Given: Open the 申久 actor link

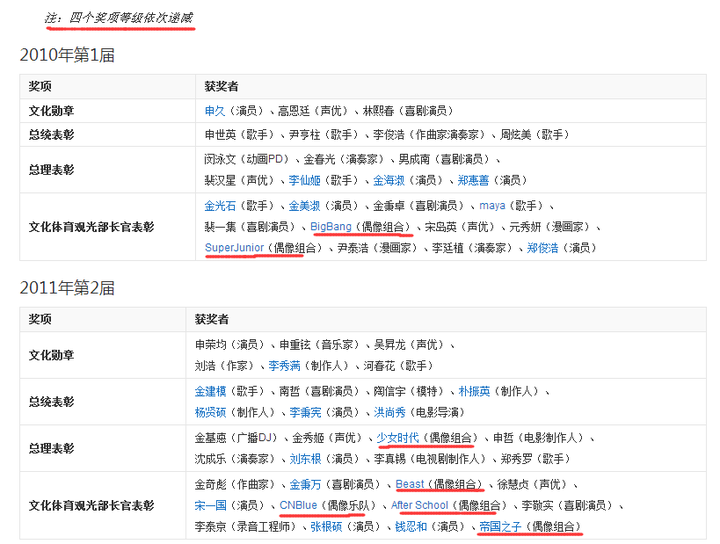Looking at the screenshot, I should point(215,111).
